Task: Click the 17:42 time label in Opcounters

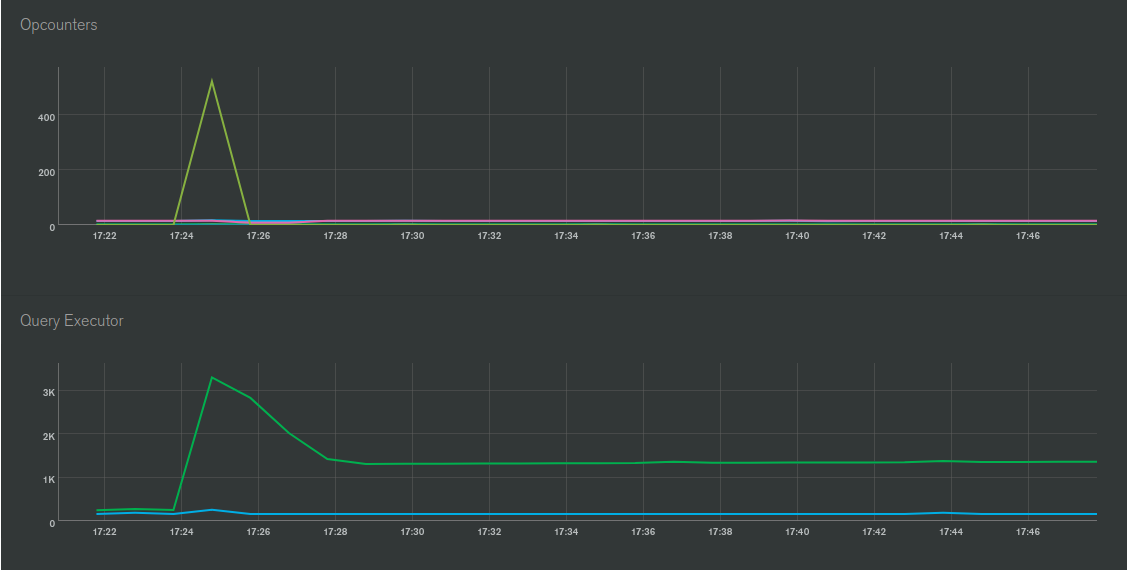Action: (874, 236)
